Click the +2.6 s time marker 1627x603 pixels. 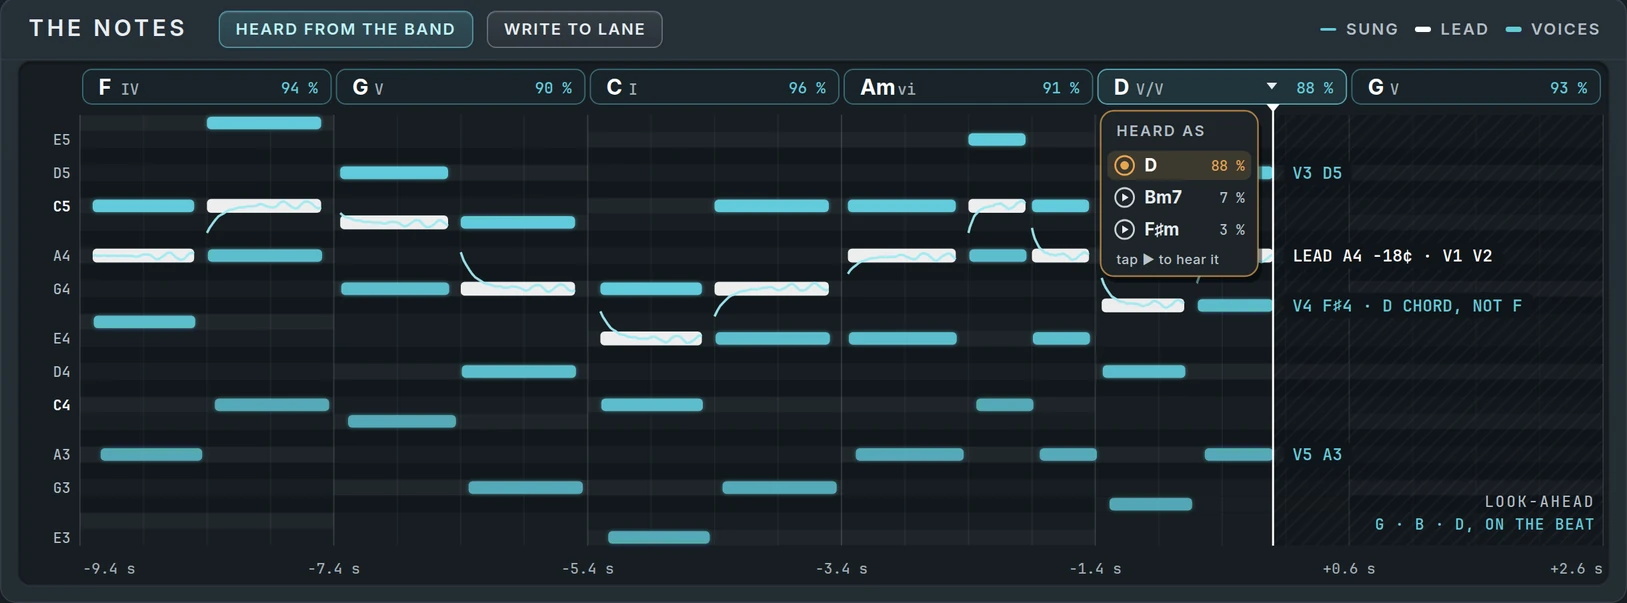click(x=1576, y=568)
